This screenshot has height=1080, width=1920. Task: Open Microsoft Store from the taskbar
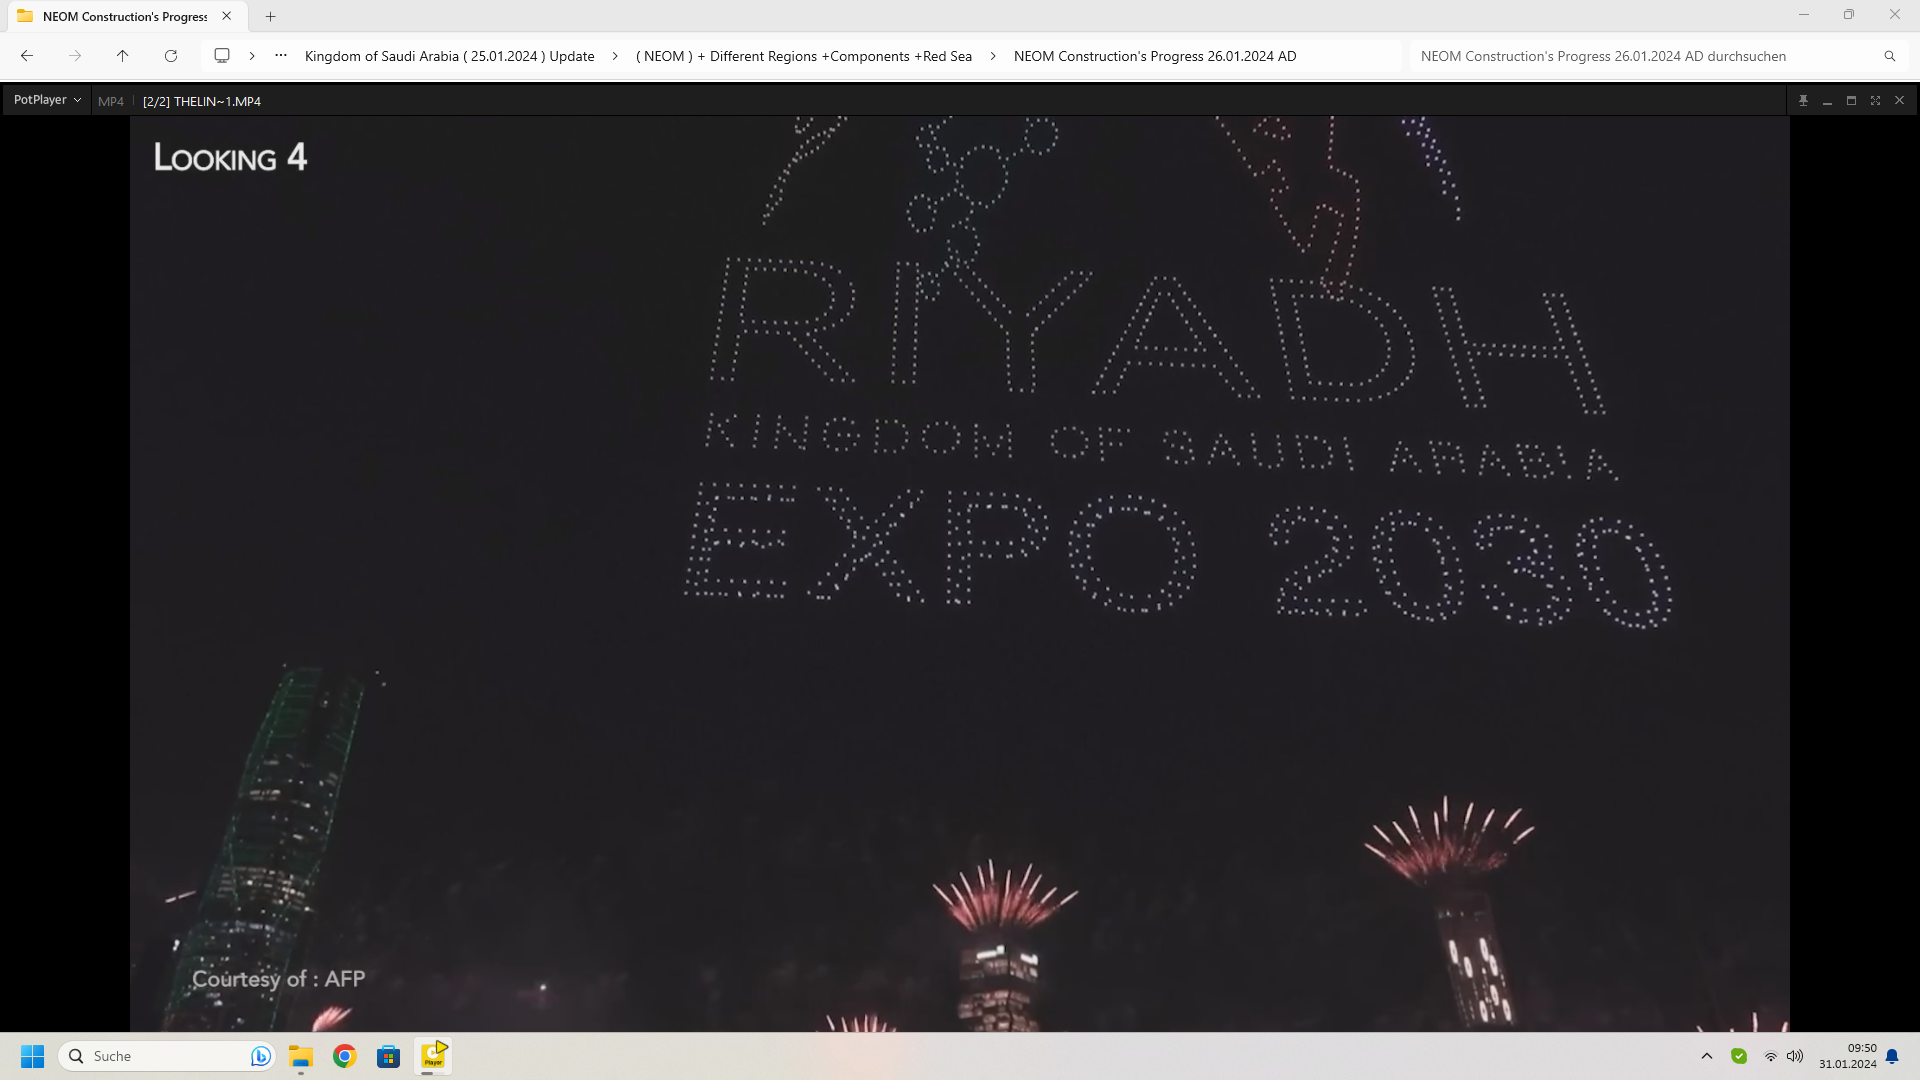(389, 1056)
